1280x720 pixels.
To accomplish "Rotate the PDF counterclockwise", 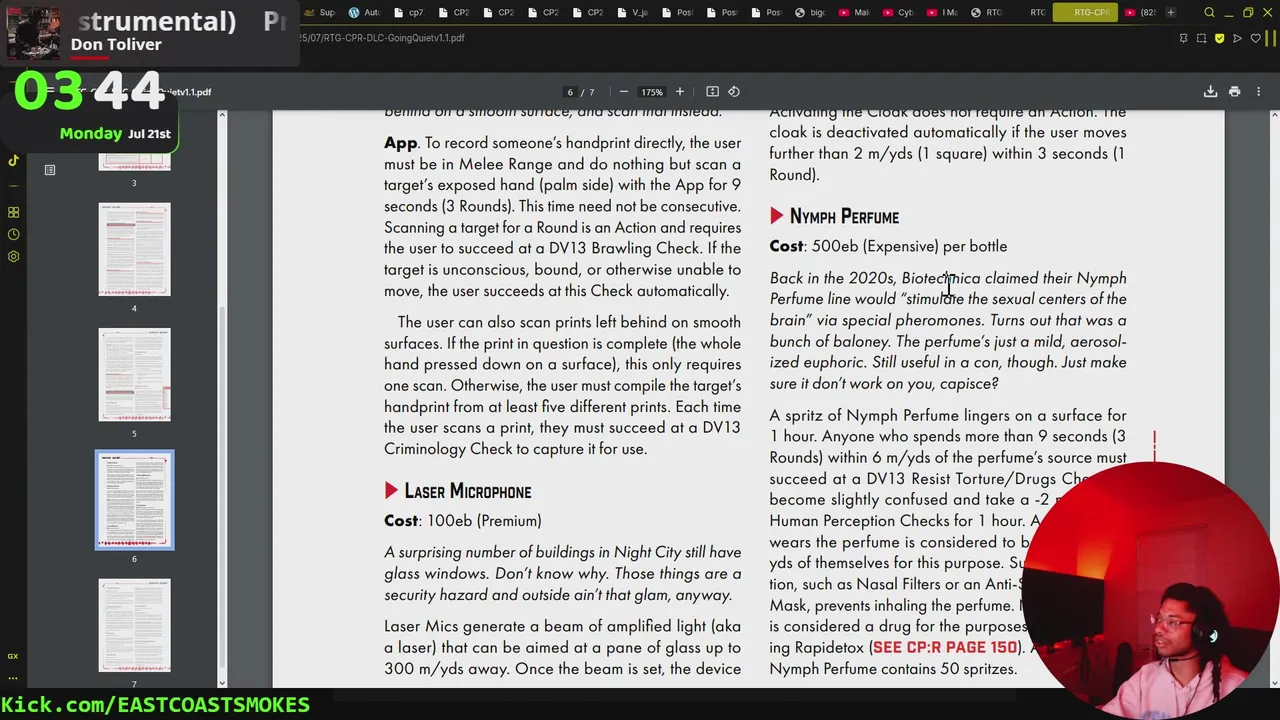I will coord(734,91).
